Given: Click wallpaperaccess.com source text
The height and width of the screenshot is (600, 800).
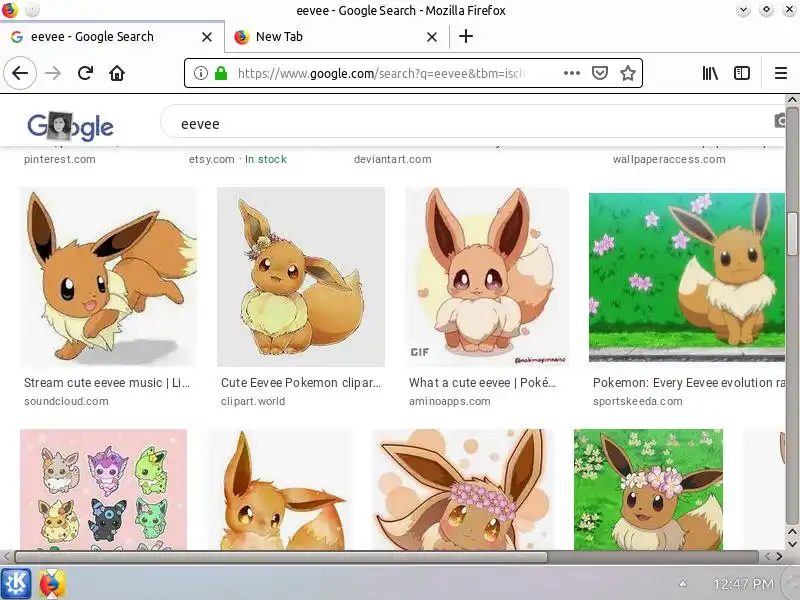Looking at the screenshot, I should pos(669,159).
